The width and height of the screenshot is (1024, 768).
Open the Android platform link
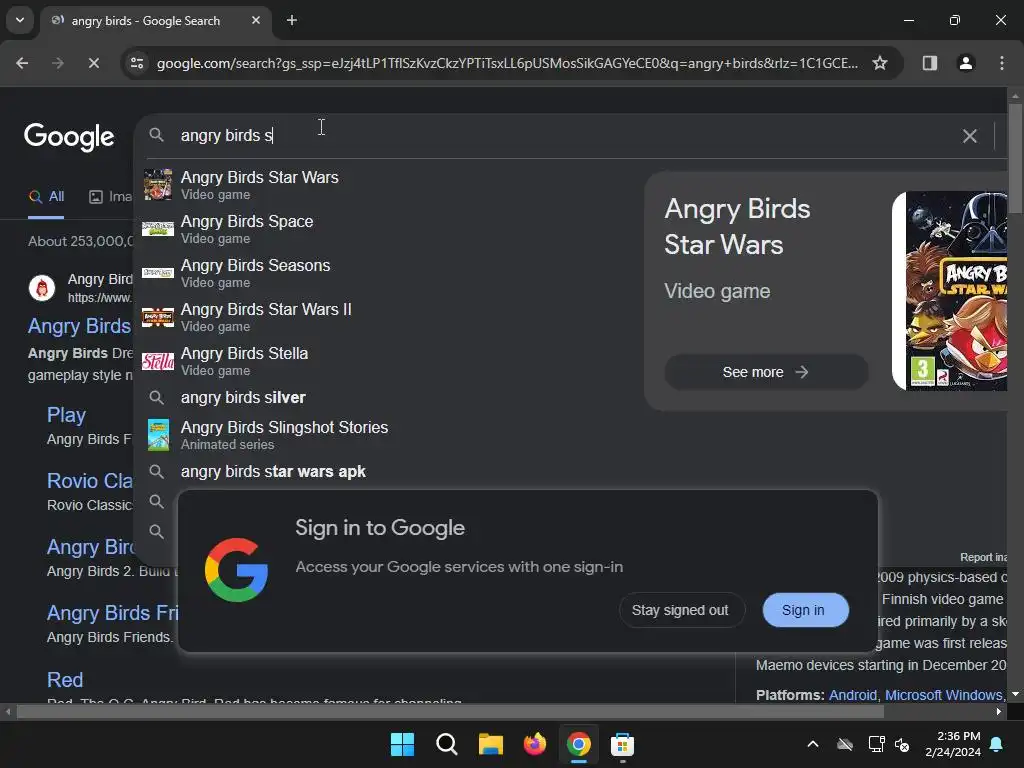click(x=852, y=695)
